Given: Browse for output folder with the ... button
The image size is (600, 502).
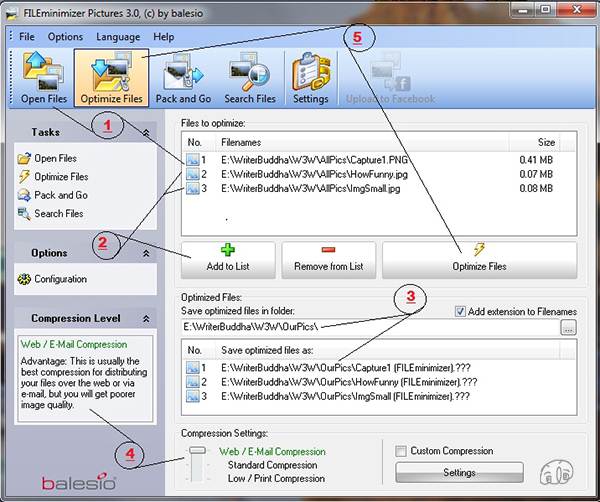Looking at the screenshot, I should [569, 328].
